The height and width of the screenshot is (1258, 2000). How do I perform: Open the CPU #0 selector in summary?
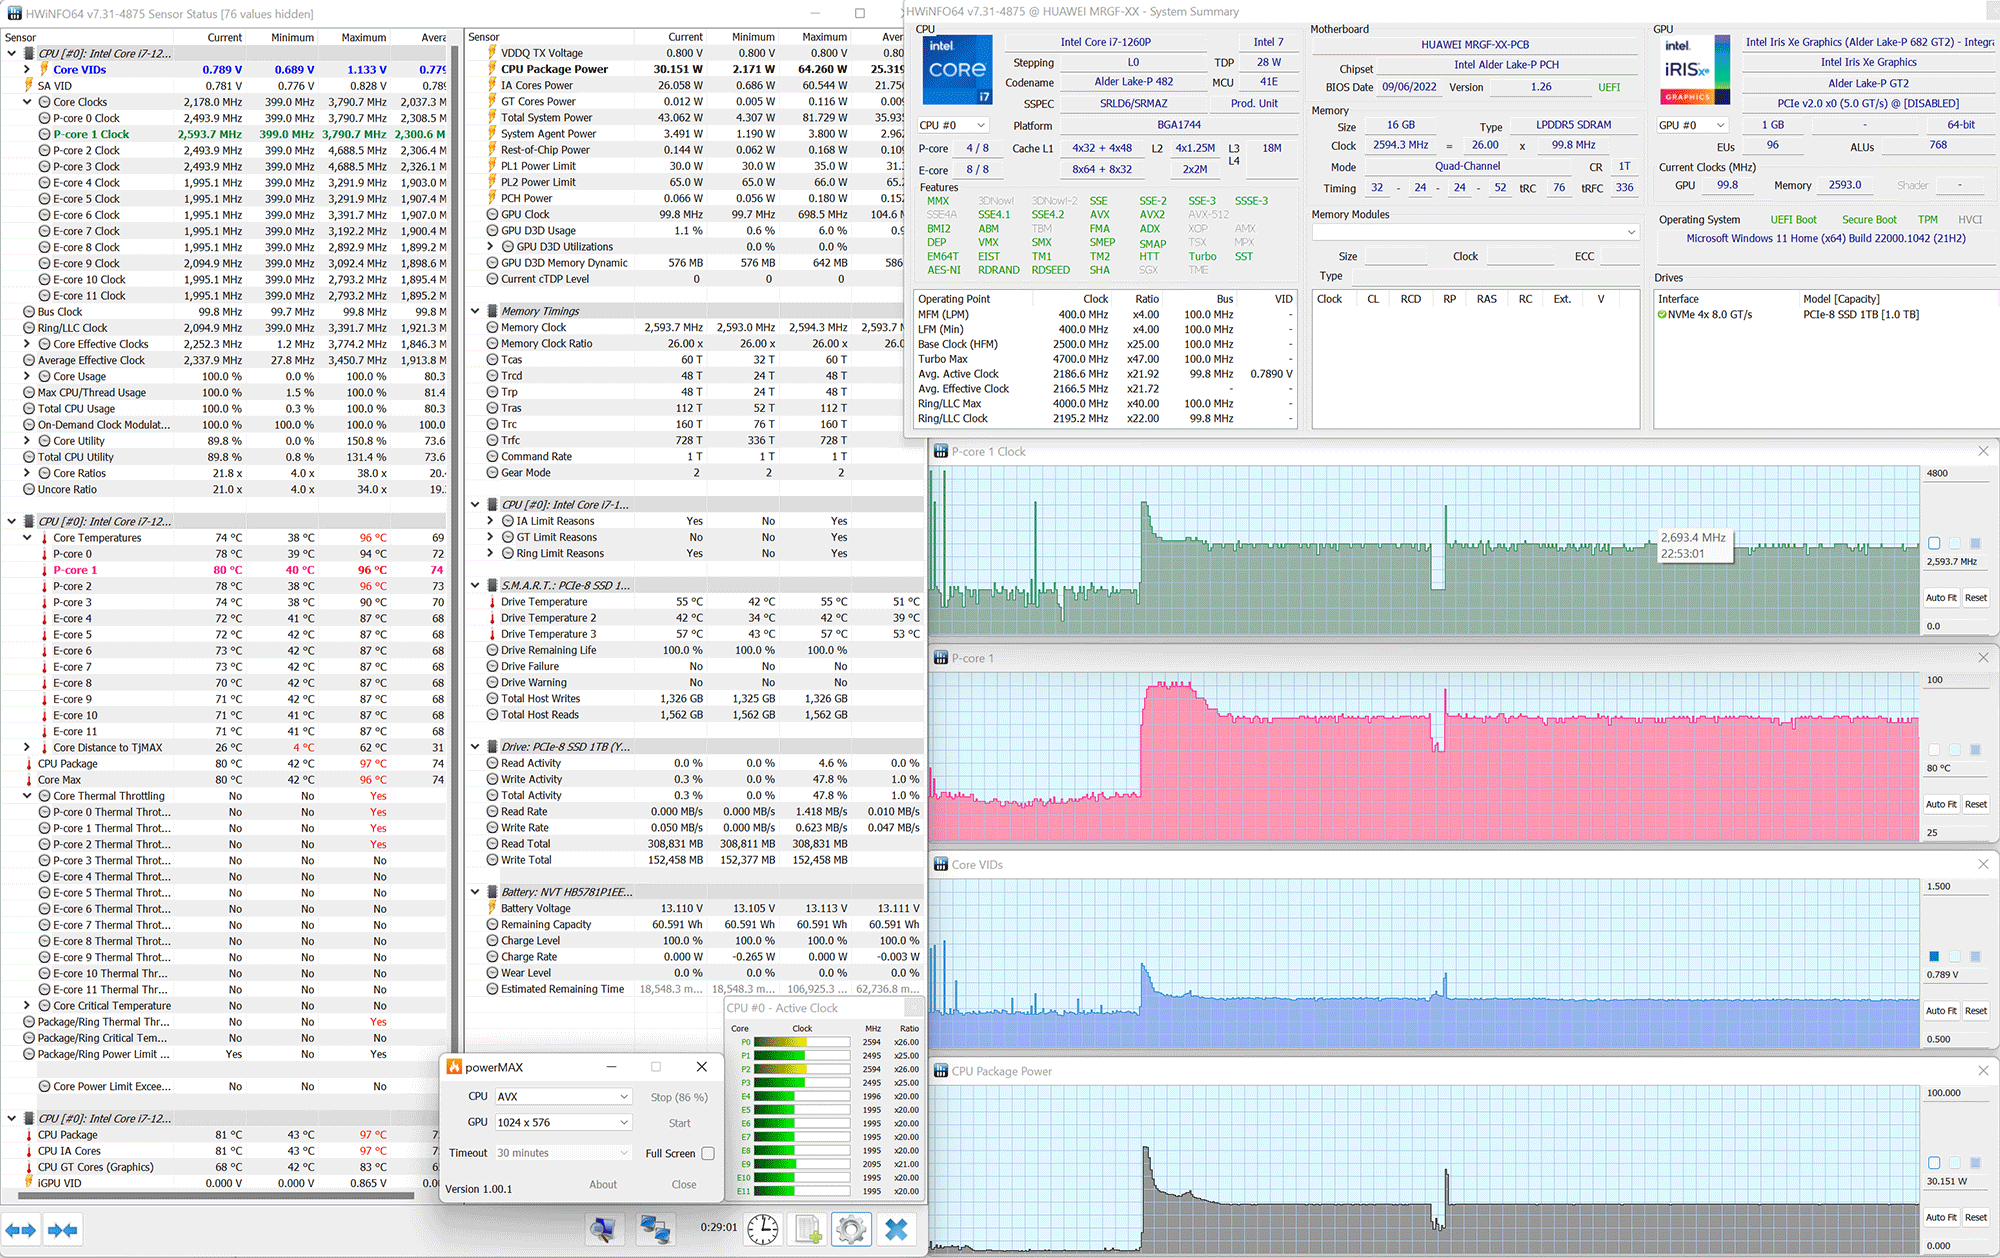point(952,125)
